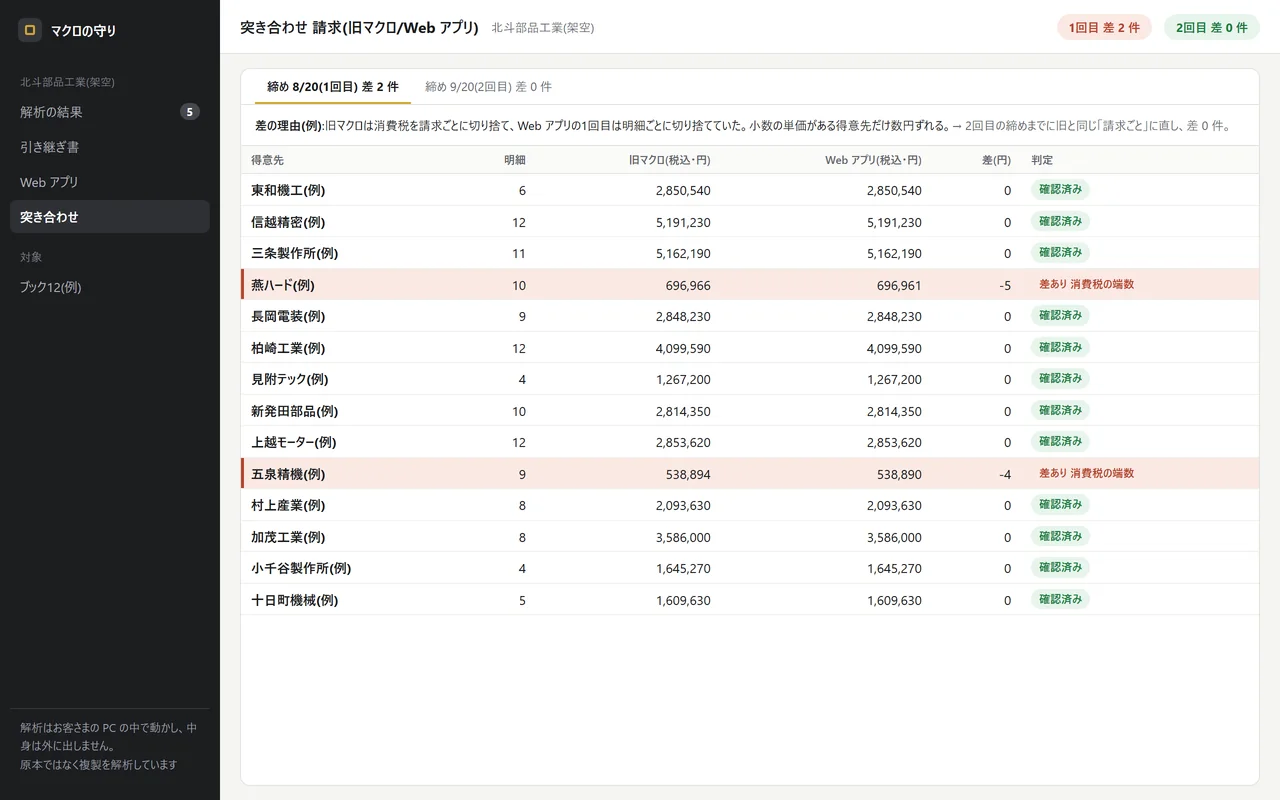Viewport: 1280px width, 800px height.
Task: Click 確認済み badge in 東和機工 row
Action: coord(1060,189)
